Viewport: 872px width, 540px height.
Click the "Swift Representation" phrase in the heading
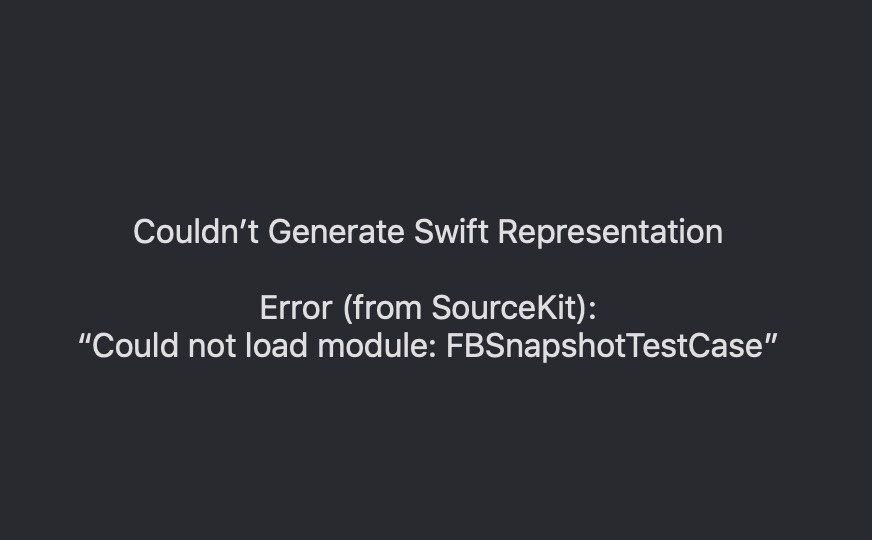568,232
